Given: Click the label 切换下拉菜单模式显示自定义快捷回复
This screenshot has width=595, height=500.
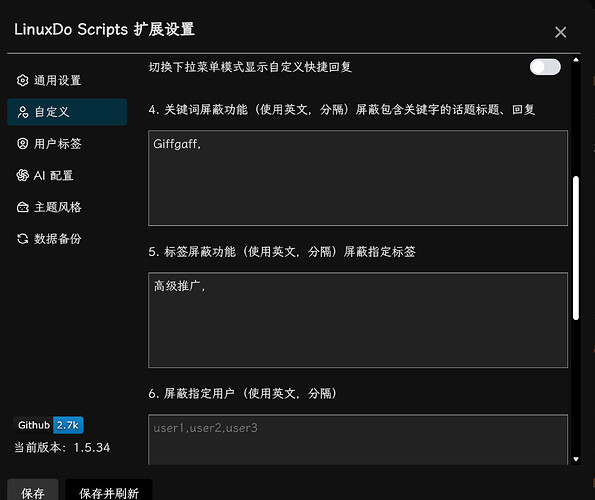Looking at the screenshot, I should point(250,67).
